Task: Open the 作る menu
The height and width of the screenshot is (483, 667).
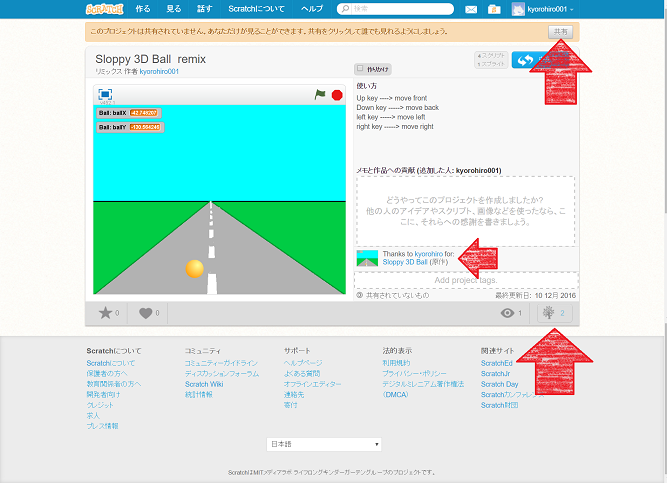Action: click(143, 9)
